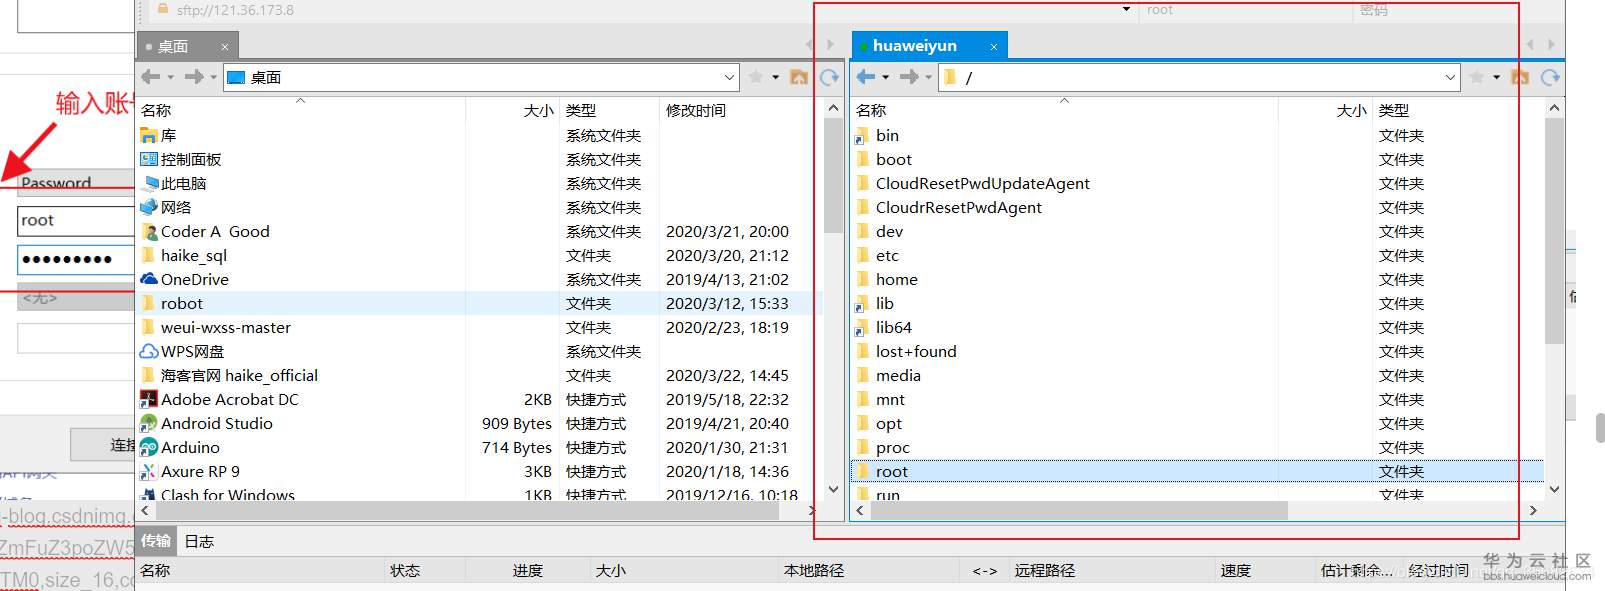This screenshot has width=1605, height=591.
Task: Select haike_sql folder in local list
Action: (184, 255)
